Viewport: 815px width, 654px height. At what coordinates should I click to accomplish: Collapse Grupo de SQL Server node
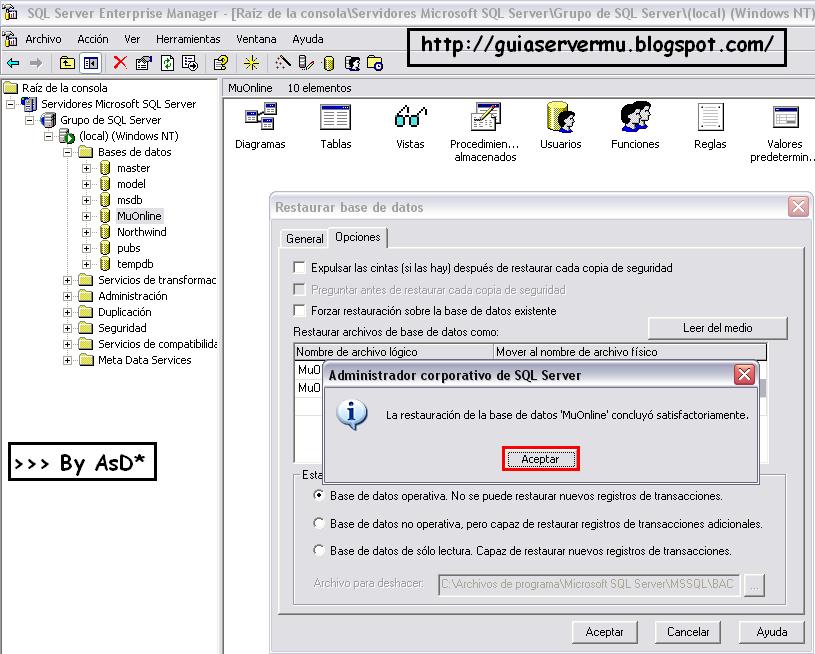coord(30,120)
